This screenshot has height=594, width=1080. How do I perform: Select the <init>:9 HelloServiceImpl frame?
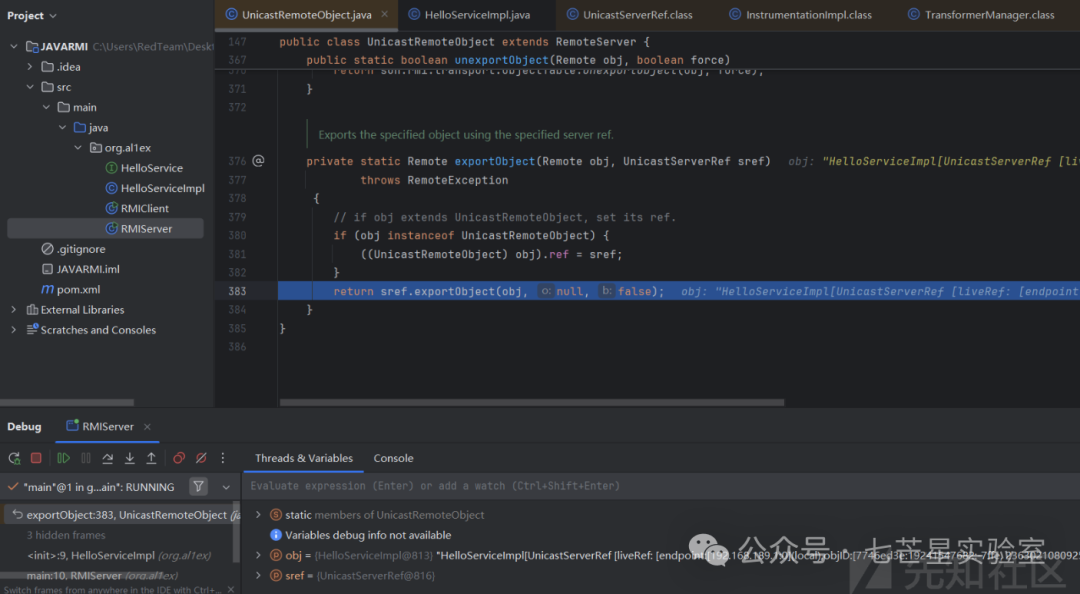(119, 555)
